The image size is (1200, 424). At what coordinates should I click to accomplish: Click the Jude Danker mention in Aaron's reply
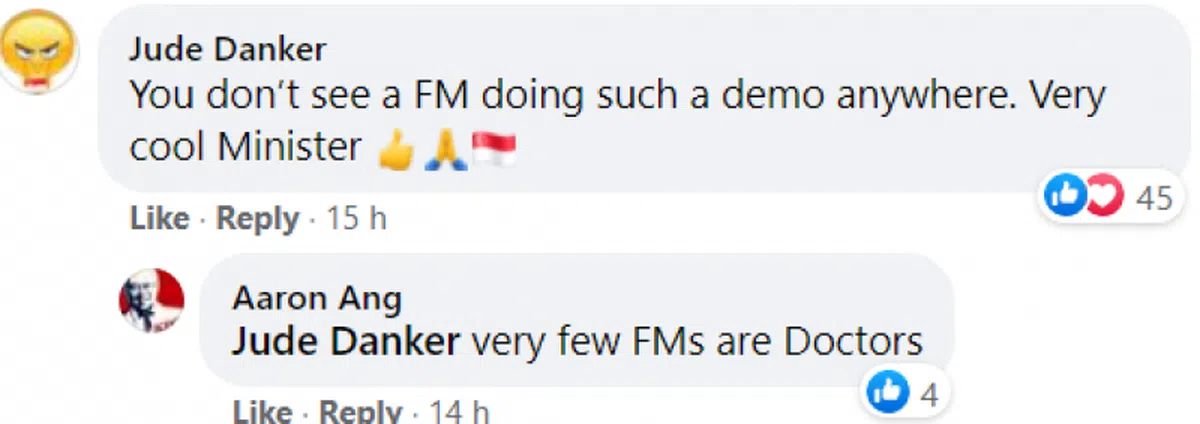pyautogui.click(x=346, y=342)
